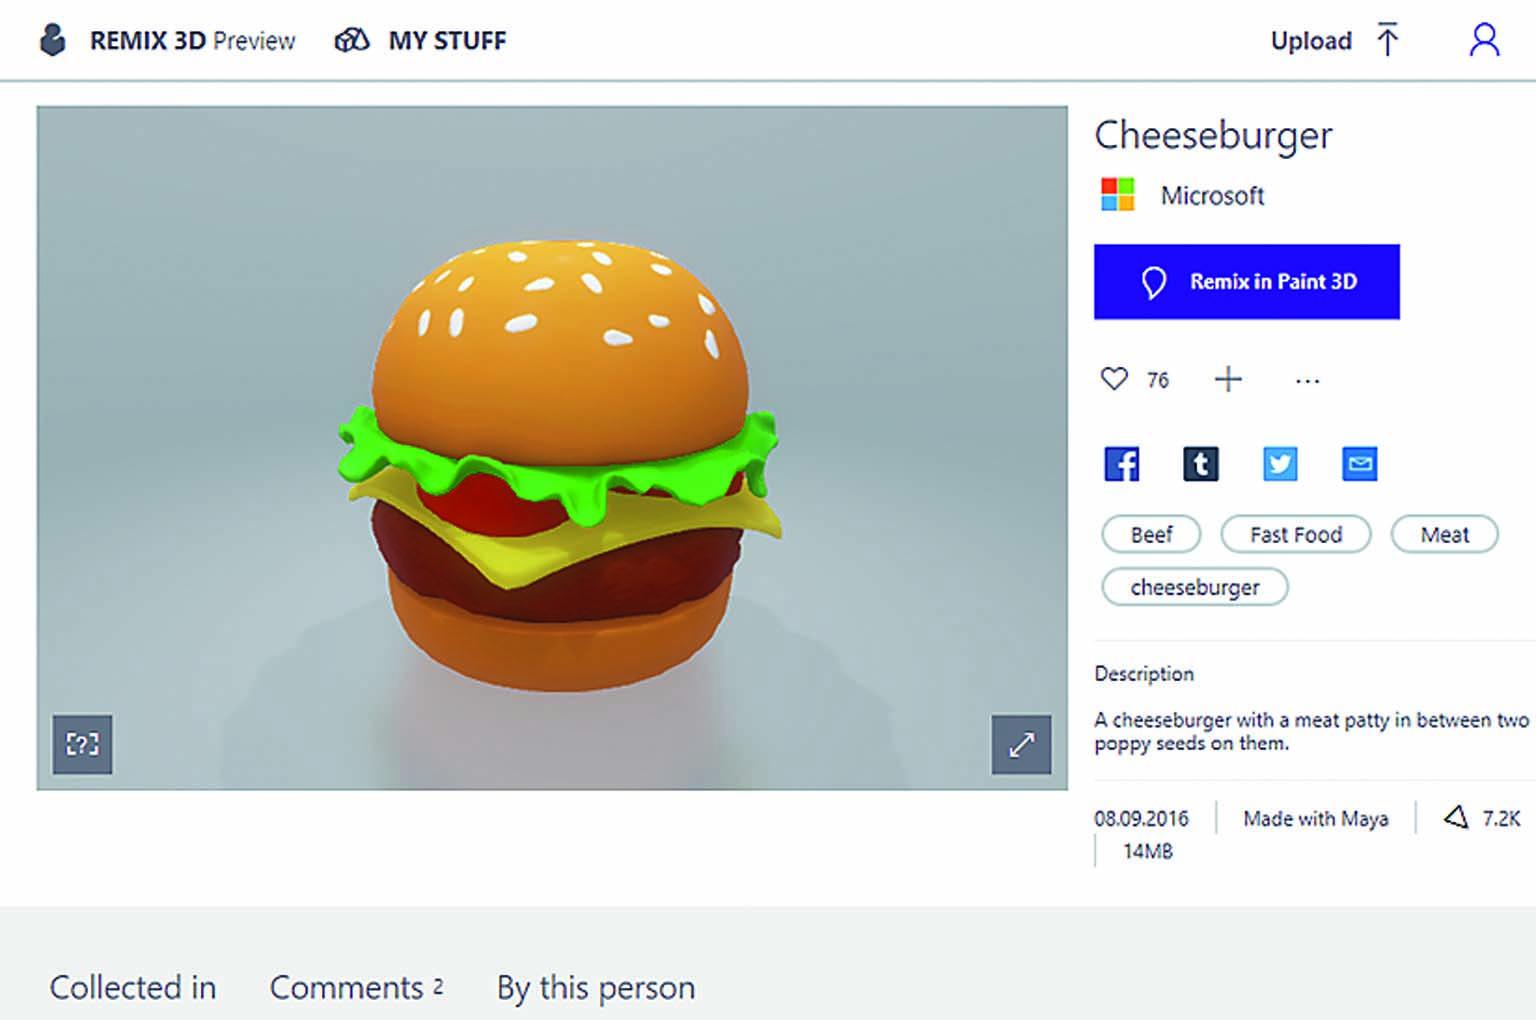1536x1020 pixels.
Task: Open the more options ellipsis menu
Action: pyautogui.click(x=1307, y=380)
